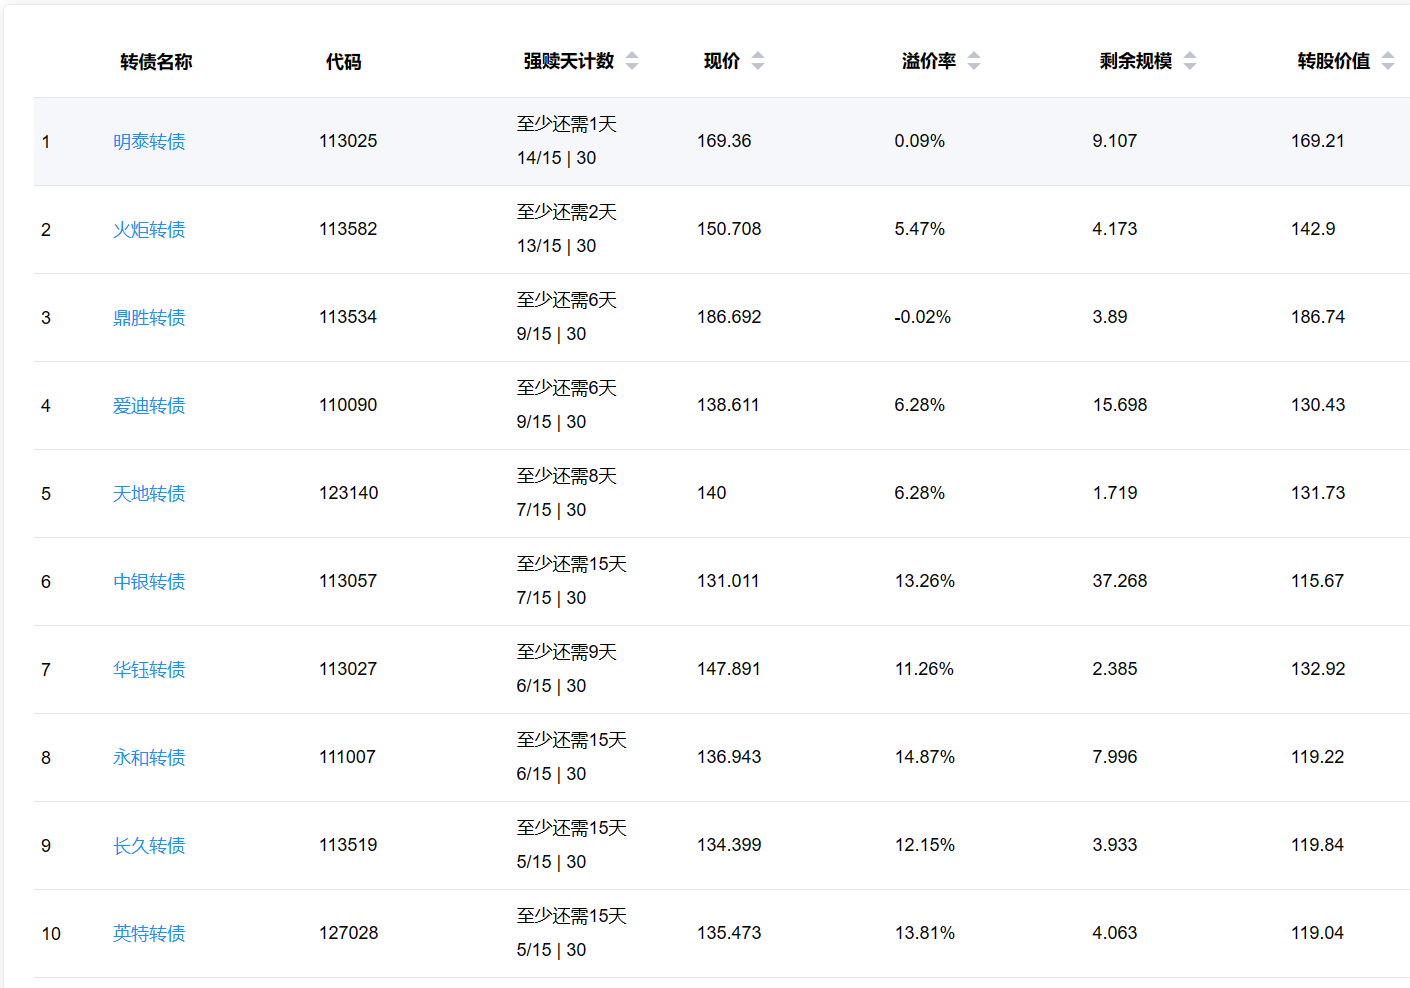Open the 明泰转债 bond link

(x=149, y=142)
